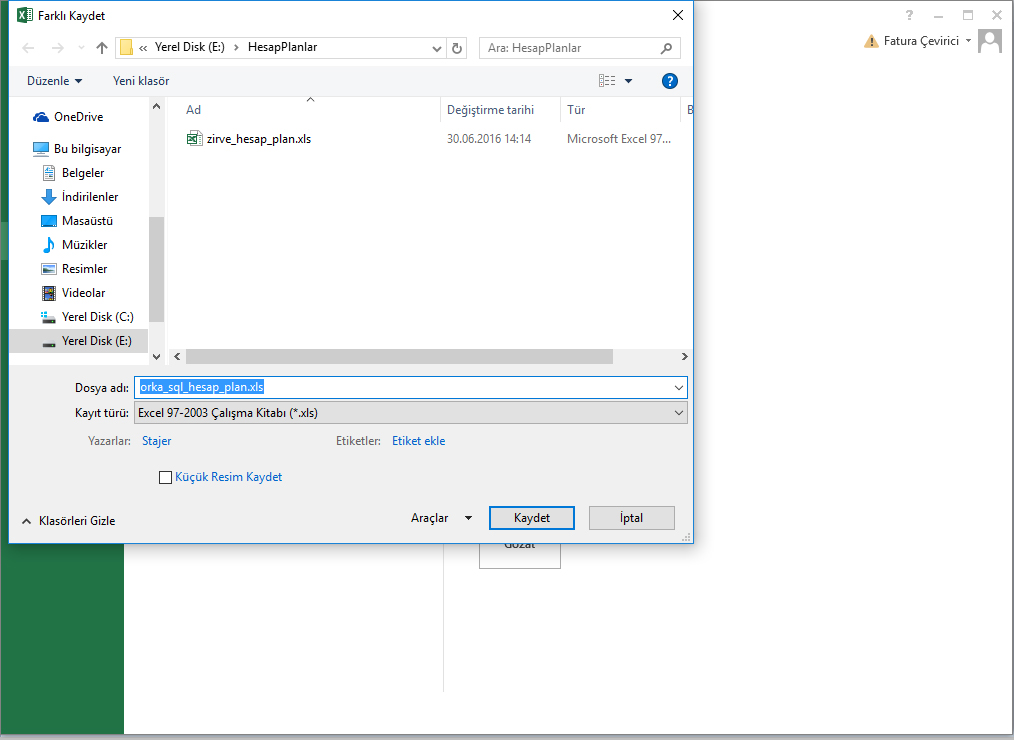Open the Düzenle menu
This screenshot has width=1014, height=740.
point(54,81)
